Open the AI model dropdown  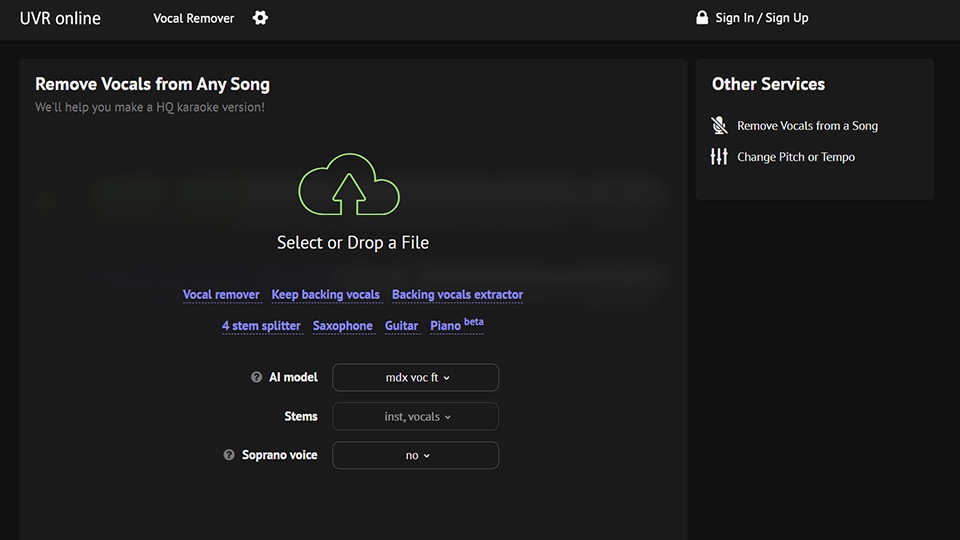[415, 378]
